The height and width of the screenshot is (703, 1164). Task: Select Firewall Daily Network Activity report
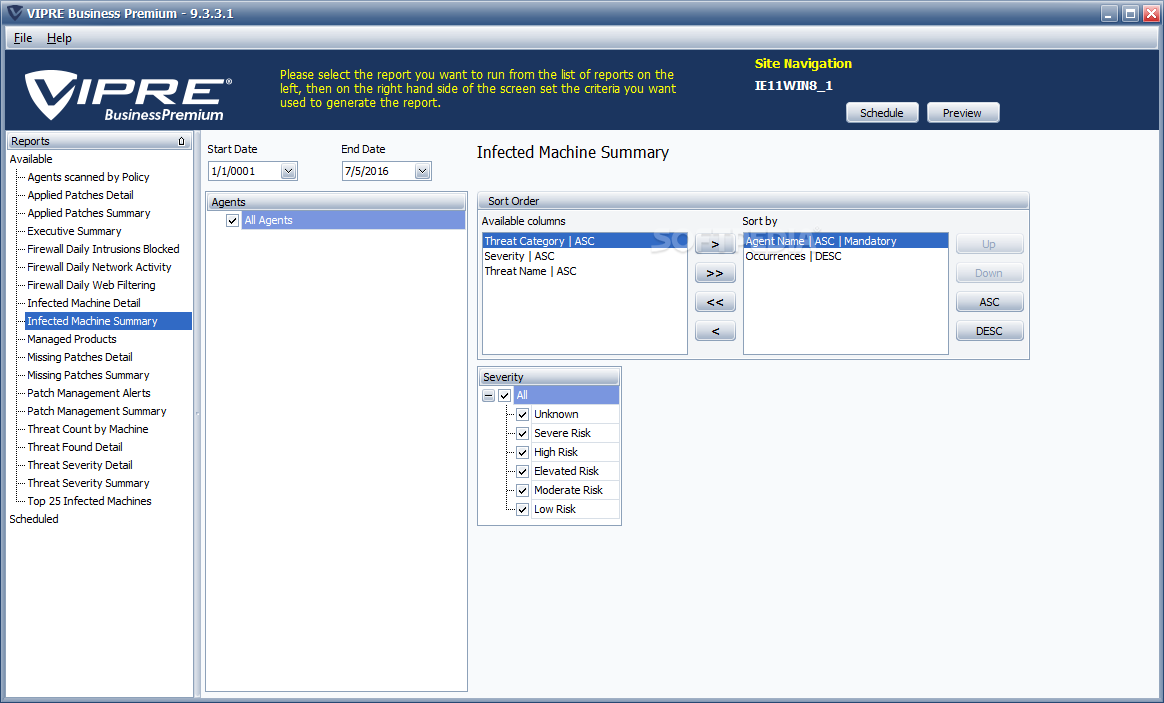[x=99, y=267]
